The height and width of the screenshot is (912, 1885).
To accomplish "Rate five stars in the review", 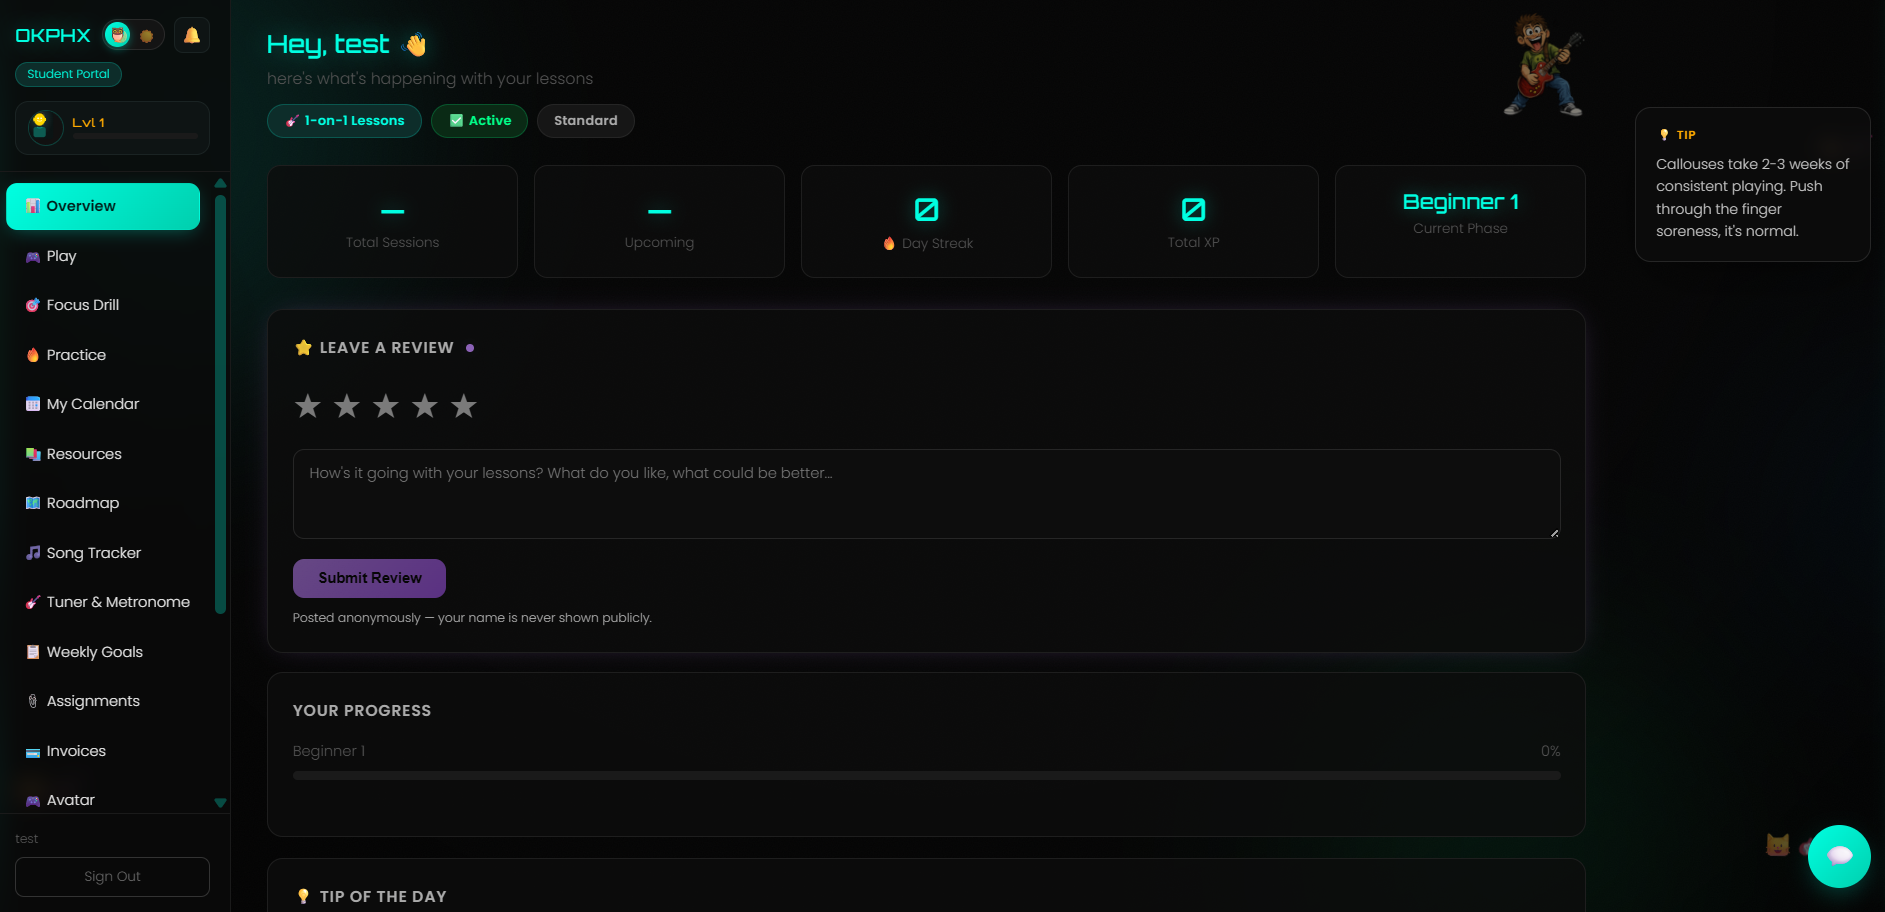I will pyautogui.click(x=464, y=406).
